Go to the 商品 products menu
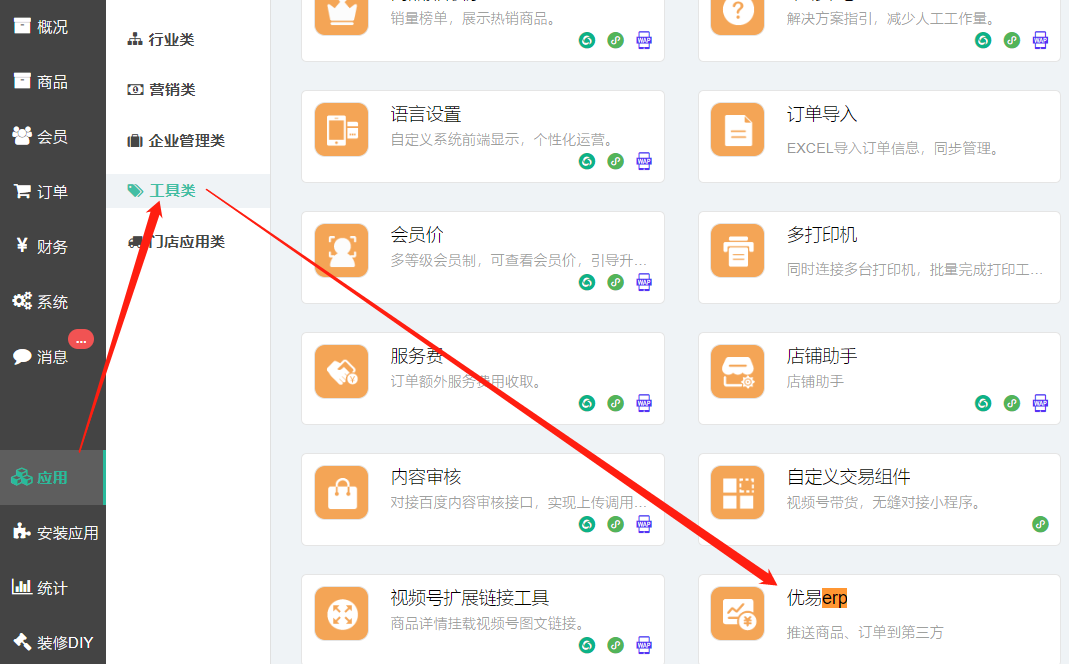The height and width of the screenshot is (664, 1069). pyautogui.click(x=52, y=82)
